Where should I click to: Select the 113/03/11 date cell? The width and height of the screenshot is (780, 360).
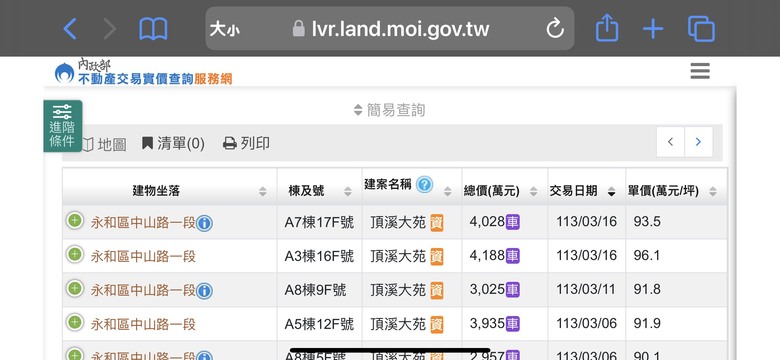tap(586, 289)
